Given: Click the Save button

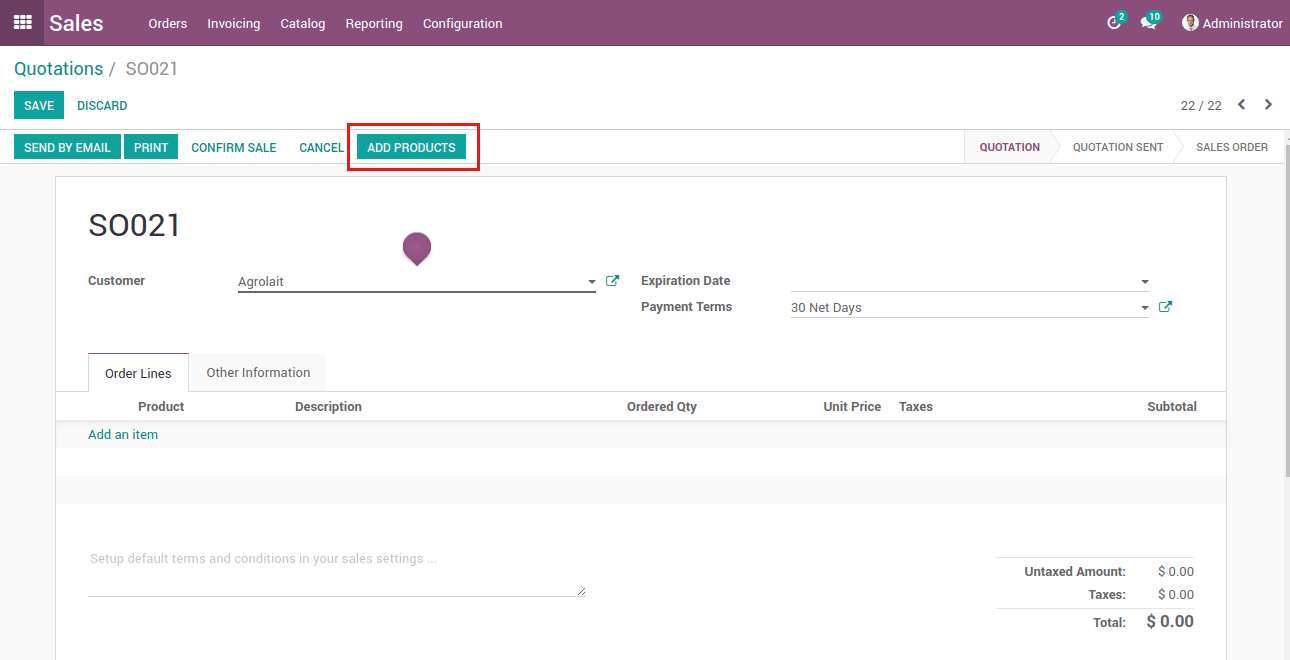Looking at the screenshot, I should (x=39, y=105).
